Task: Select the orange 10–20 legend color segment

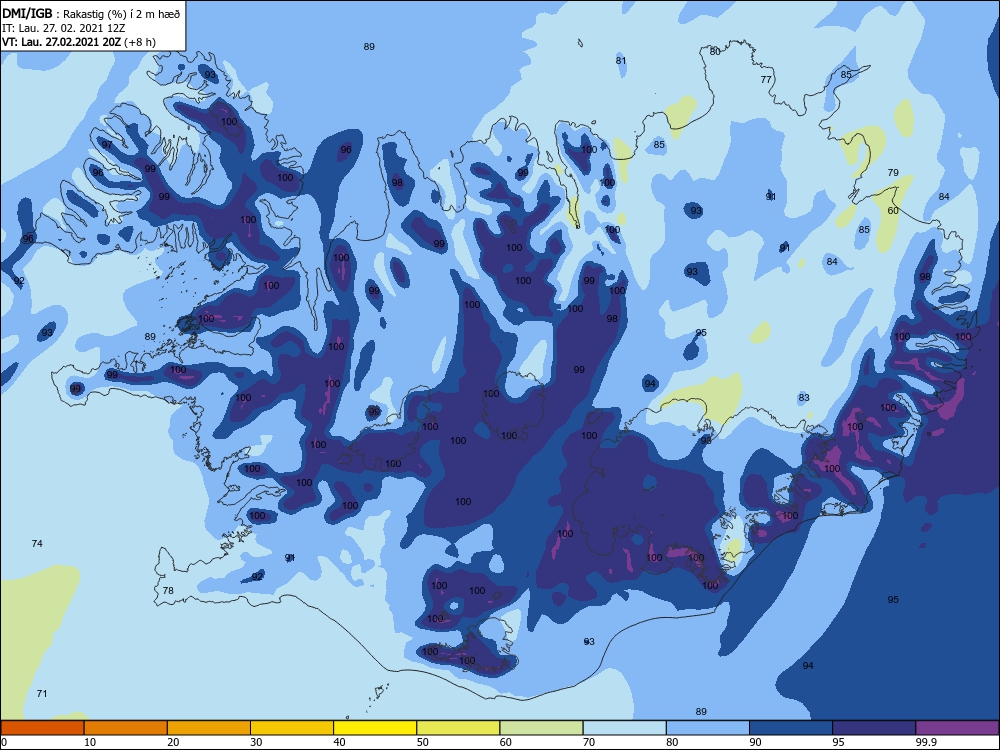Action: pos(126,728)
